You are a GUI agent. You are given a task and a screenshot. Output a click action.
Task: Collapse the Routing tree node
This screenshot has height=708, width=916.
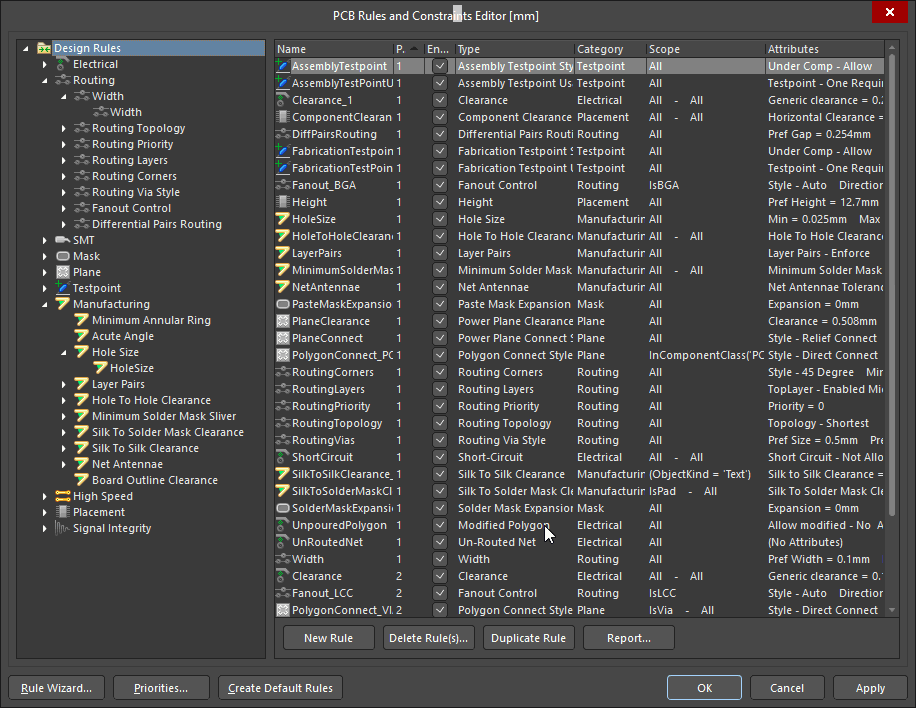pos(44,81)
